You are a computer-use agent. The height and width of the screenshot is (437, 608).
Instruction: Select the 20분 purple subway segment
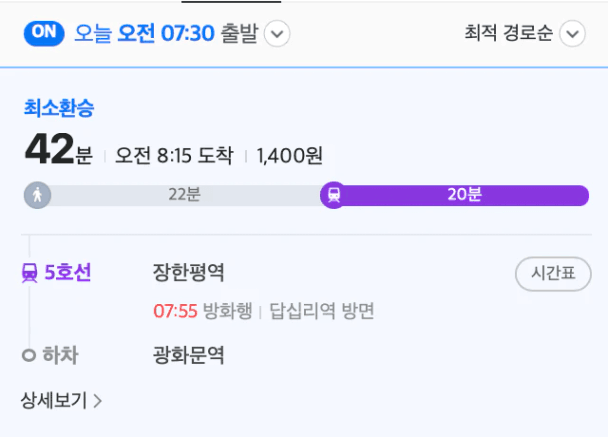coord(465,196)
